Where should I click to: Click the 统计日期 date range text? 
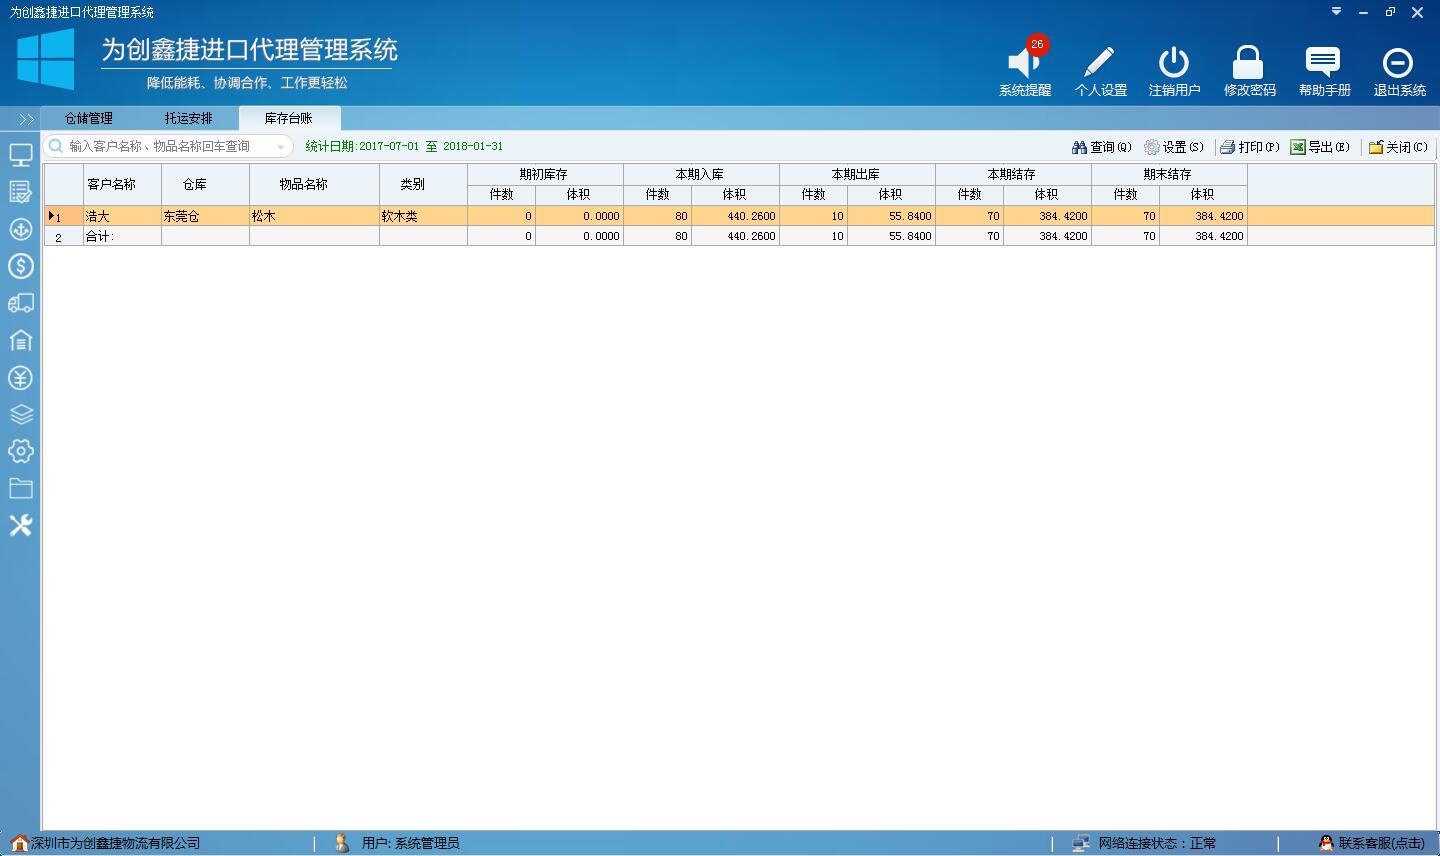pyautogui.click(x=404, y=146)
